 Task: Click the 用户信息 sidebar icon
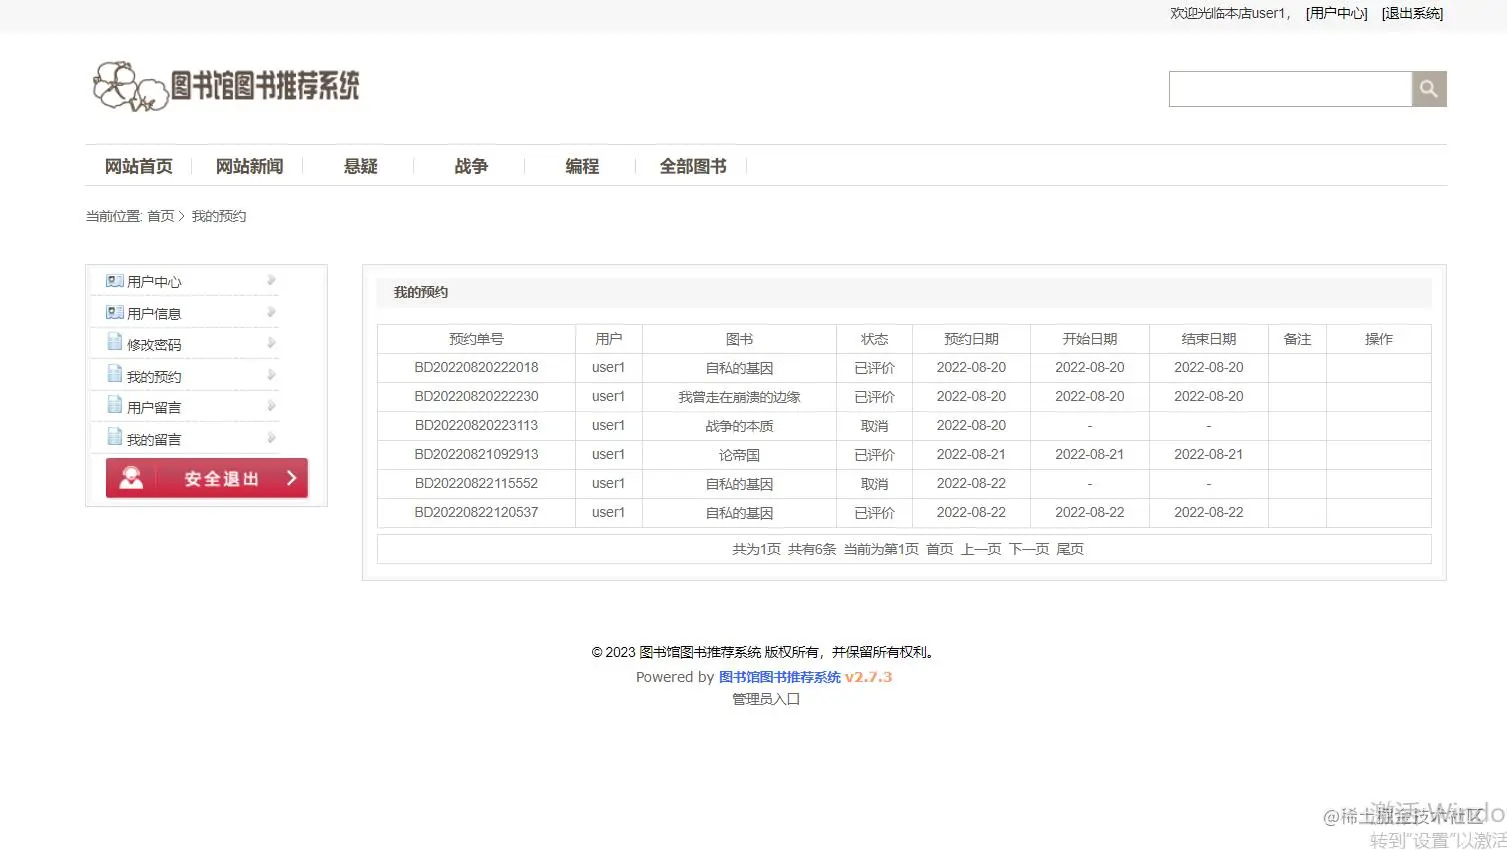pos(115,313)
